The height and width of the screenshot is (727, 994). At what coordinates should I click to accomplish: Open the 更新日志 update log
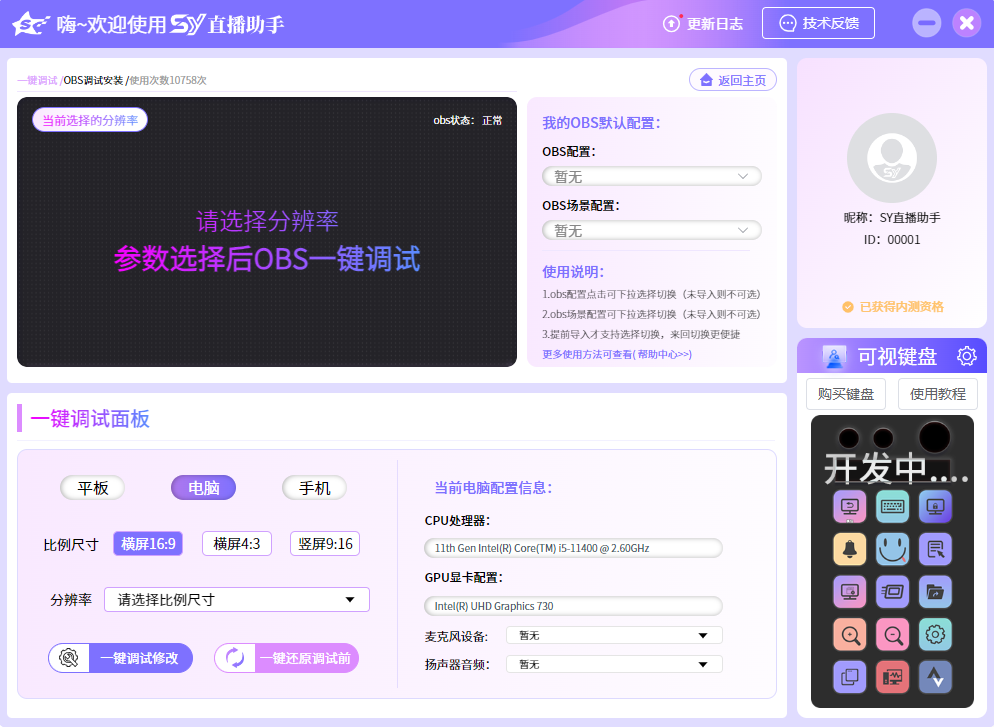[x=703, y=21]
